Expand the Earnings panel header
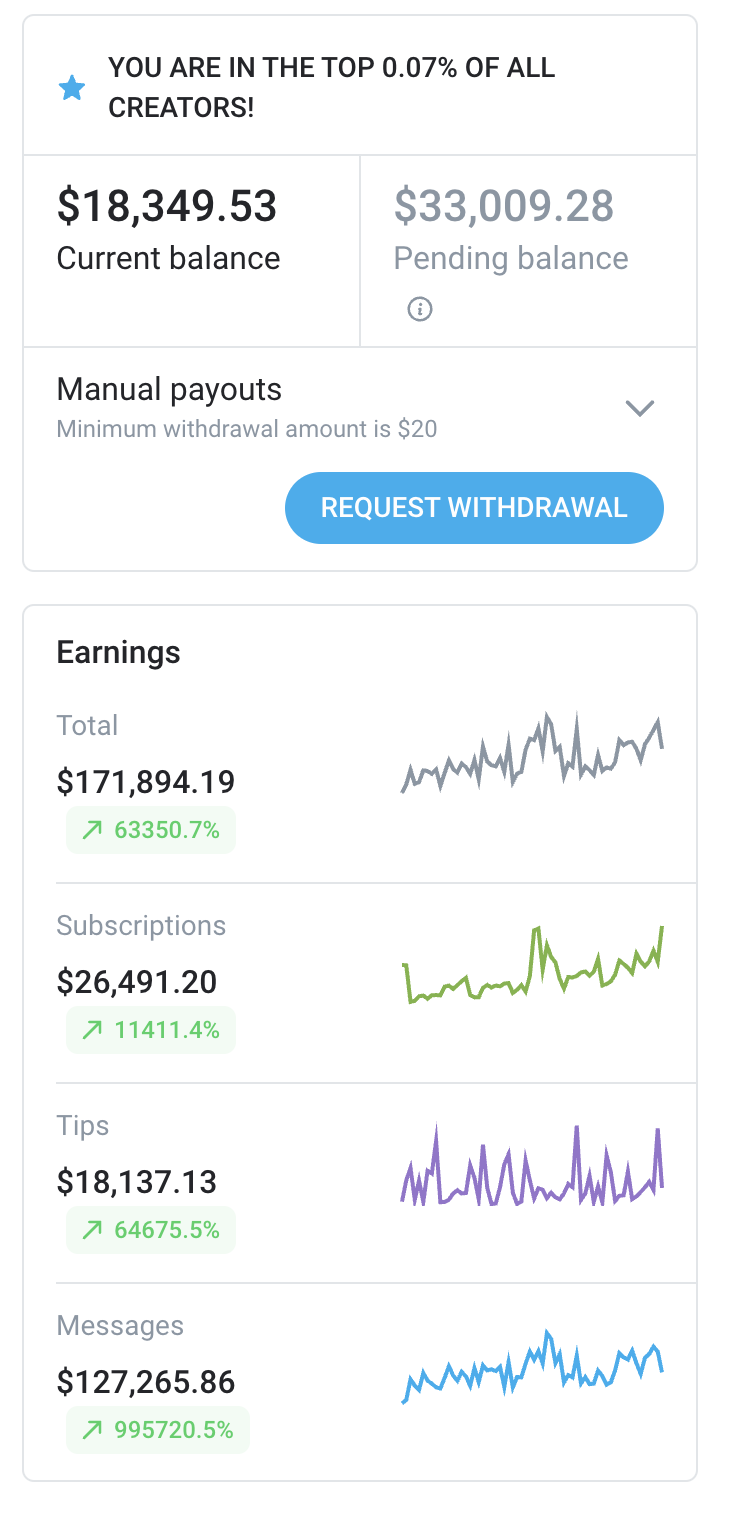The image size is (742, 1538). (119, 652)
